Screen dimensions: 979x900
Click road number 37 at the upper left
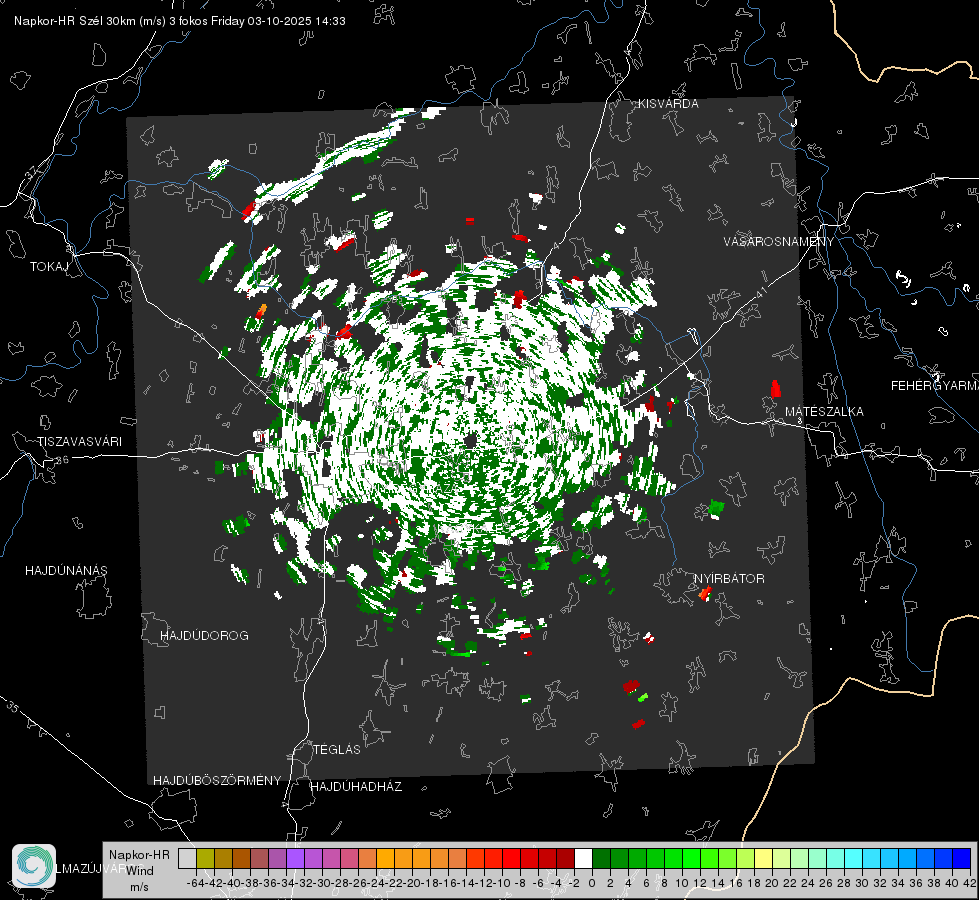click(31, 171)
